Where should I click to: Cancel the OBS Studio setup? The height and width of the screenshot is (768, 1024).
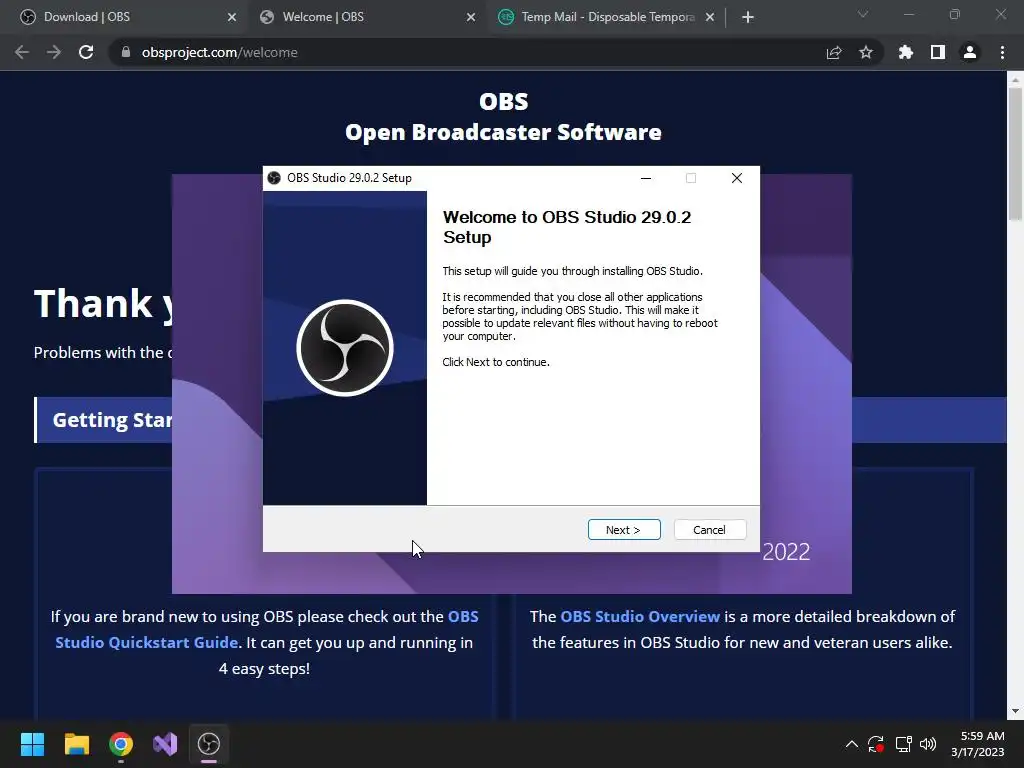(x=709, y=530)
